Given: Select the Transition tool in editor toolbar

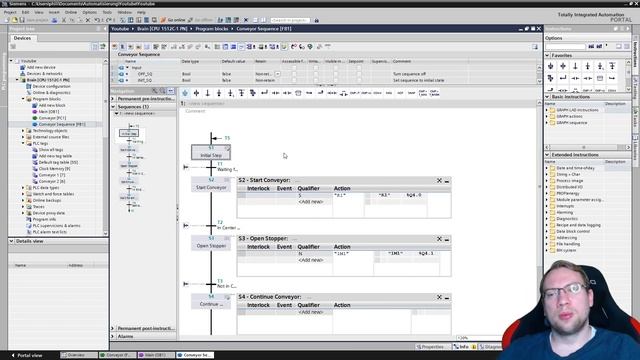Looking at the screenshot, I should (208, 93).
